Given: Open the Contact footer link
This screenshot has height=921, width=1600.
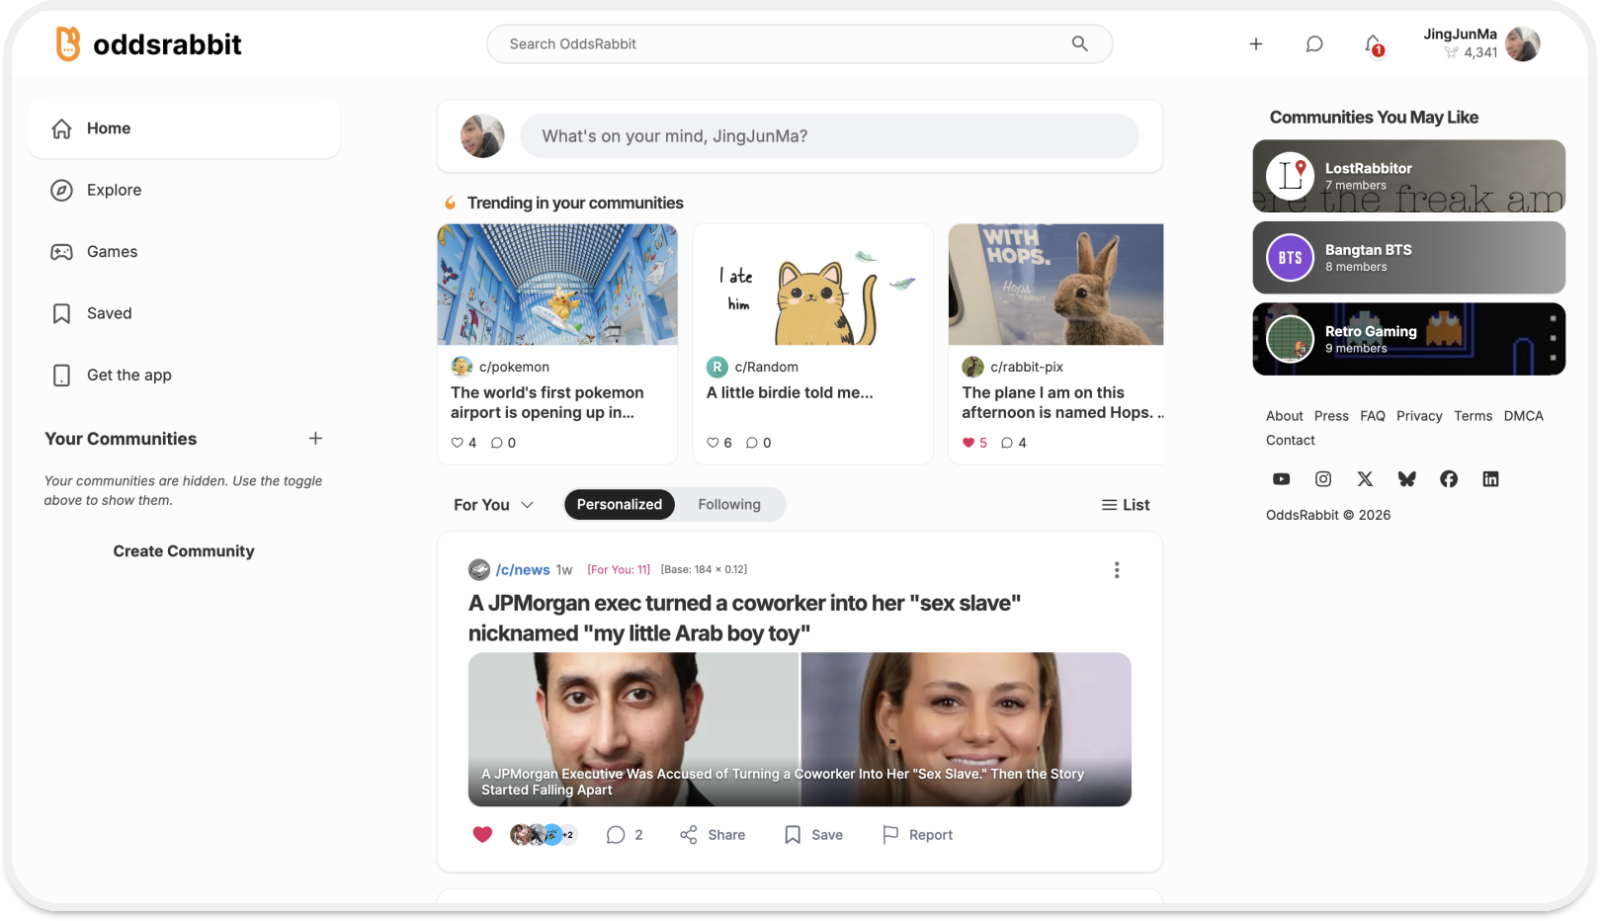Looking at the screenshot, I should 1290,440.
